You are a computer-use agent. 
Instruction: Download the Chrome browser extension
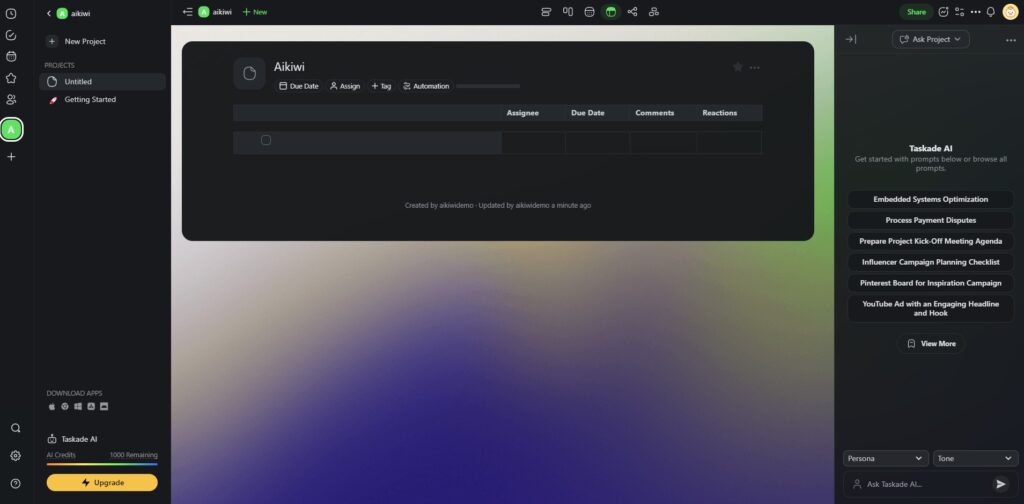[65, 406]
